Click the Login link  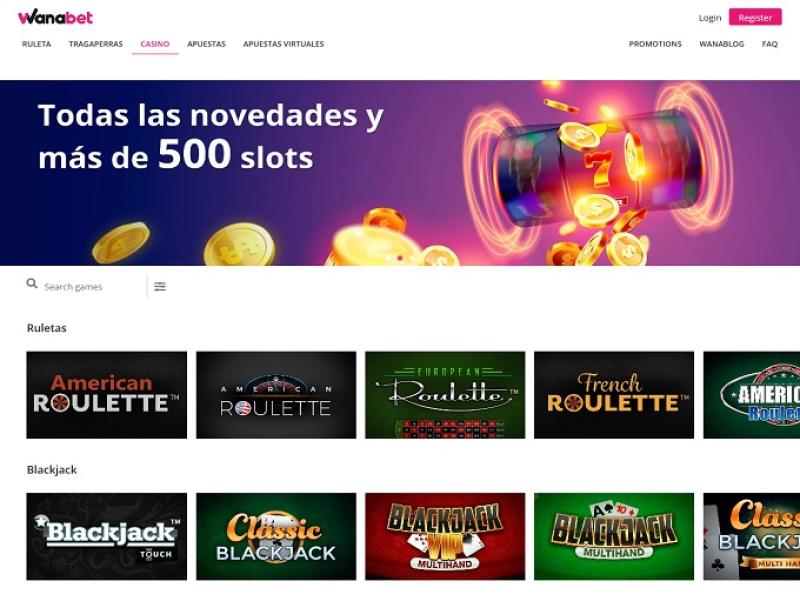tap(710, 18)
